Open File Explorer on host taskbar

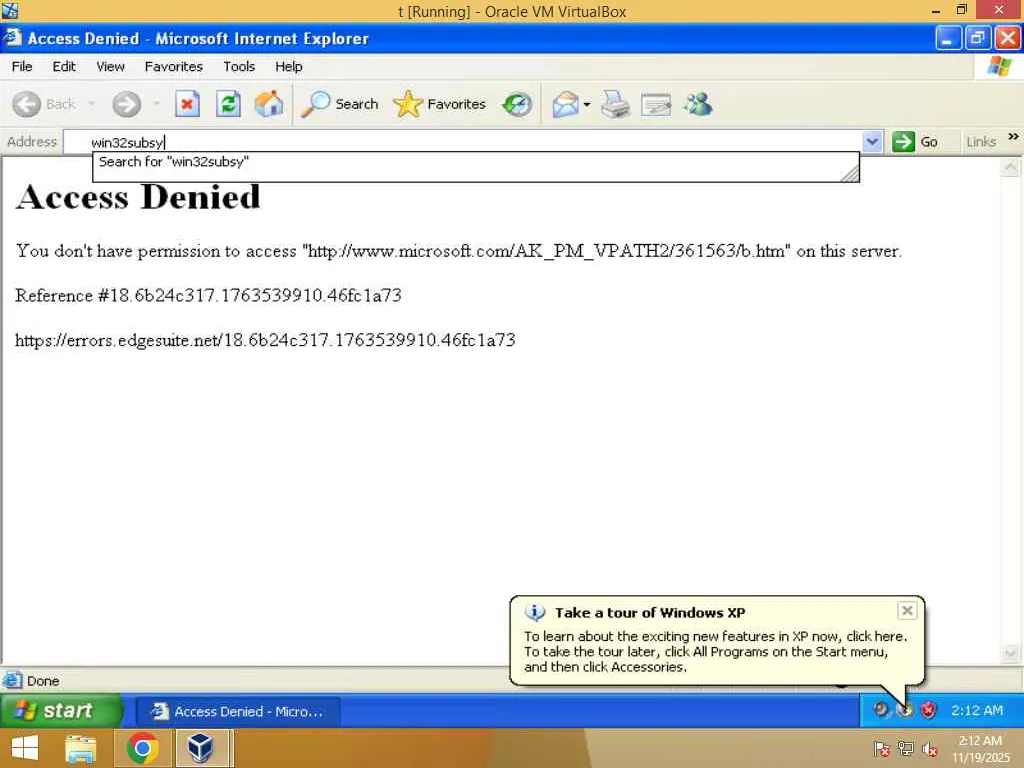click(81, 748)
